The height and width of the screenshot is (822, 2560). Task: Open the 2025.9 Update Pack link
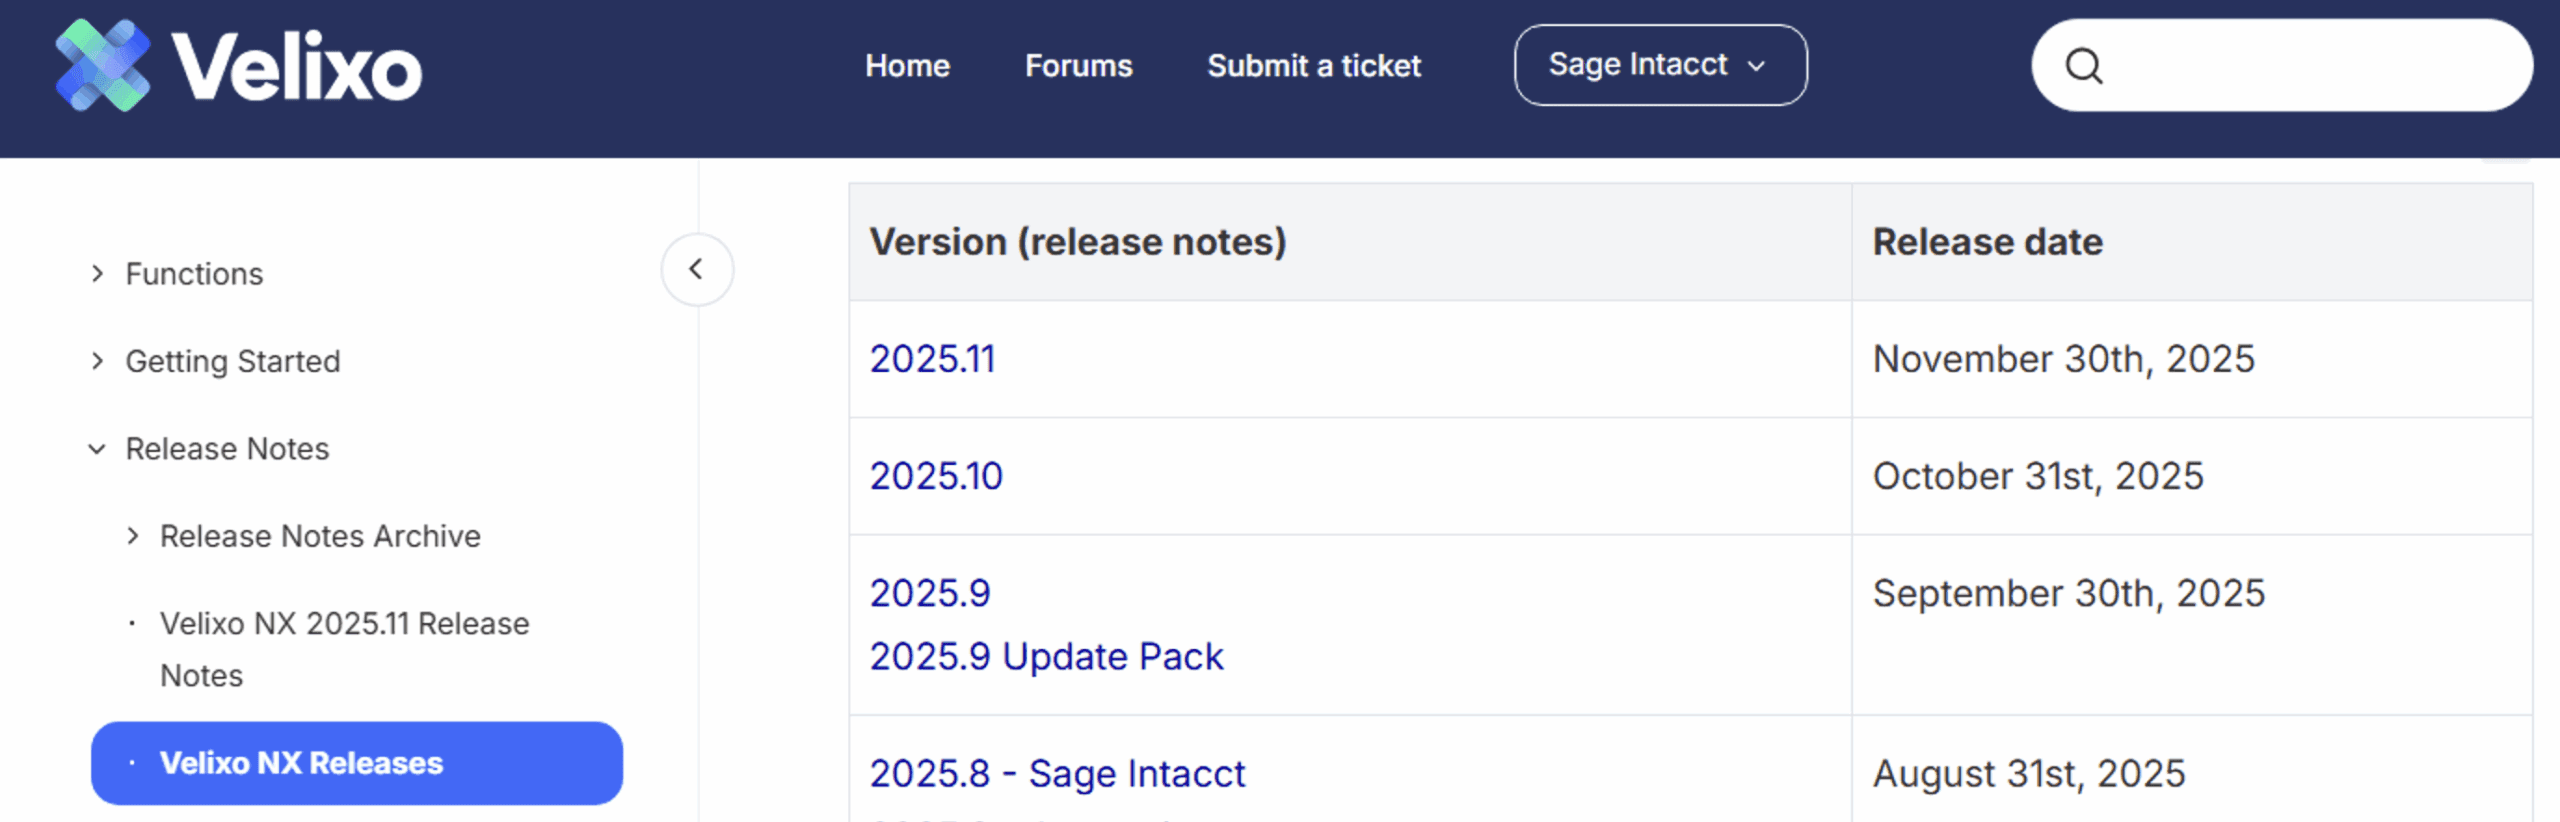(1046, 656)
